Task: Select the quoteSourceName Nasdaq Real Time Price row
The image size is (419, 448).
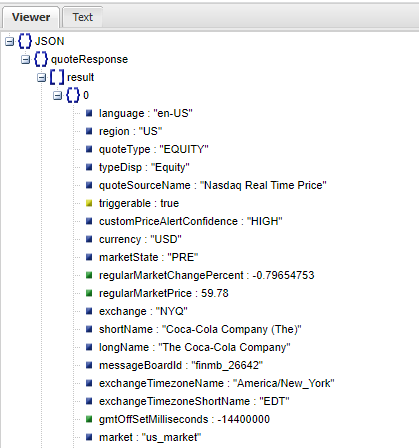Action: 213,185
